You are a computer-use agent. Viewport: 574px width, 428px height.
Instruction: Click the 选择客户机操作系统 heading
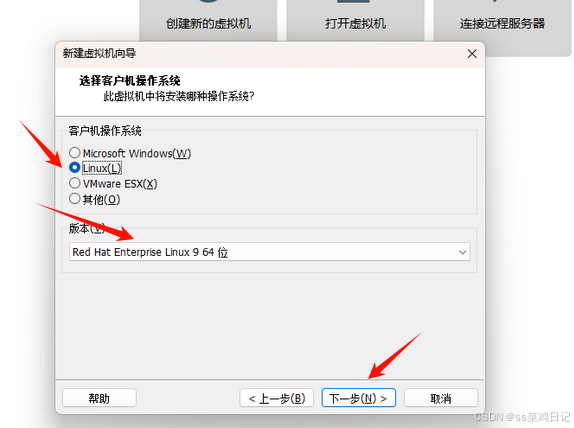point(130,81)
